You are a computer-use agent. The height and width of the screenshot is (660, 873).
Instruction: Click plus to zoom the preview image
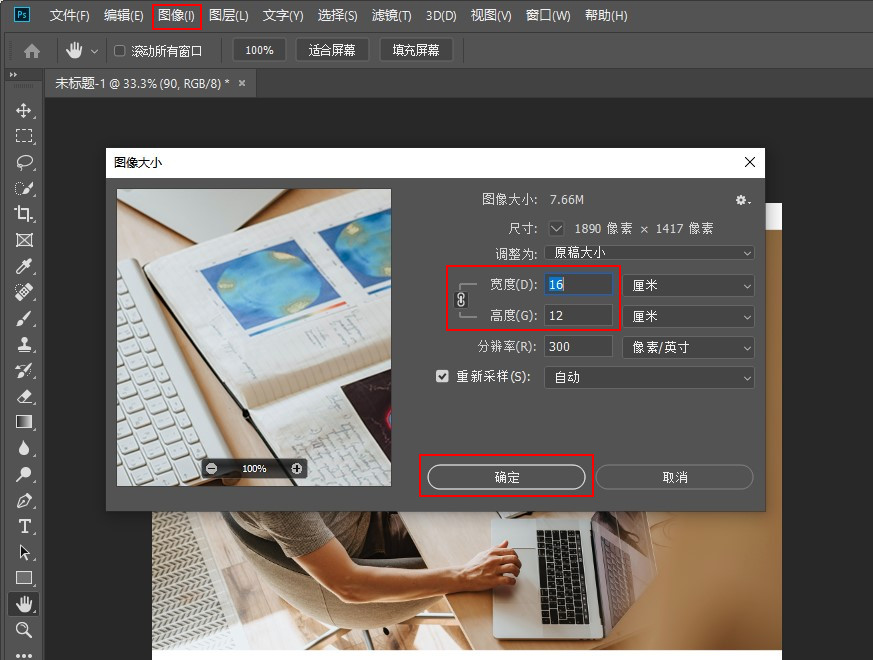click(x=295, y=467)
